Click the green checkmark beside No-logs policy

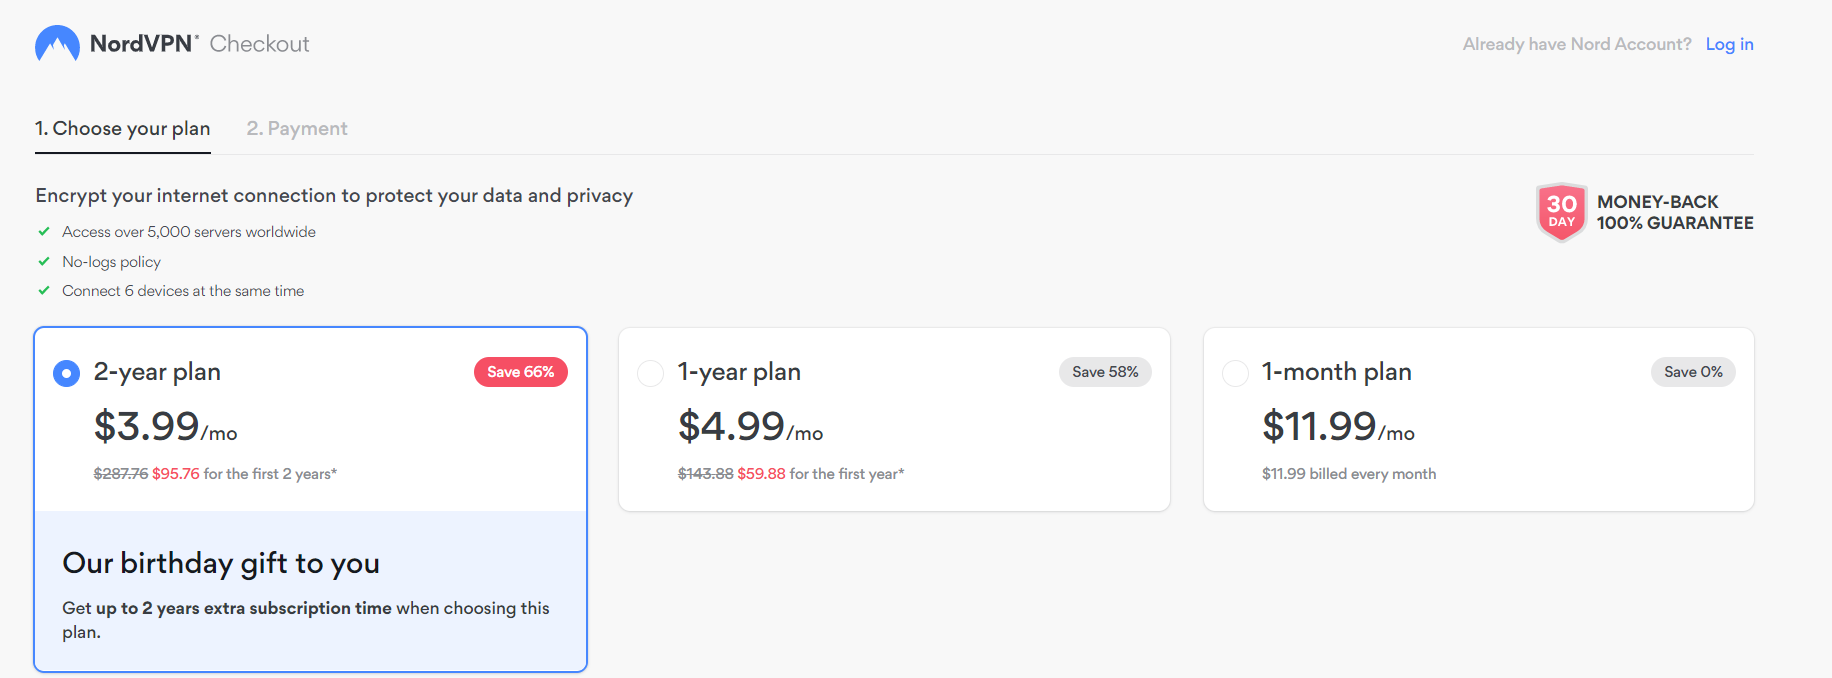(x=44, y=261)
